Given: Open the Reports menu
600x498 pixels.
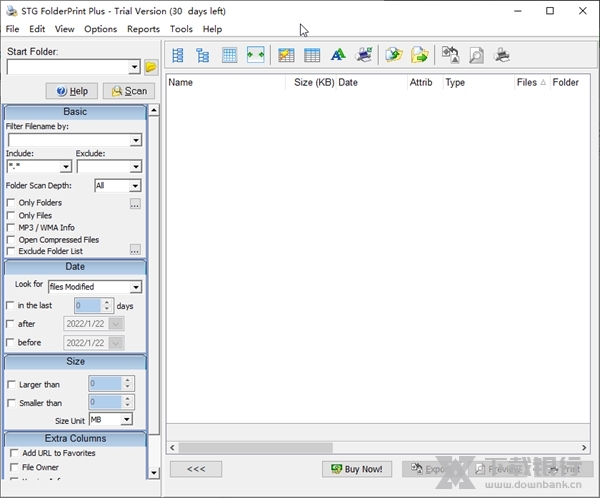Looking at the screenshot, I should (x=143, y=29).
